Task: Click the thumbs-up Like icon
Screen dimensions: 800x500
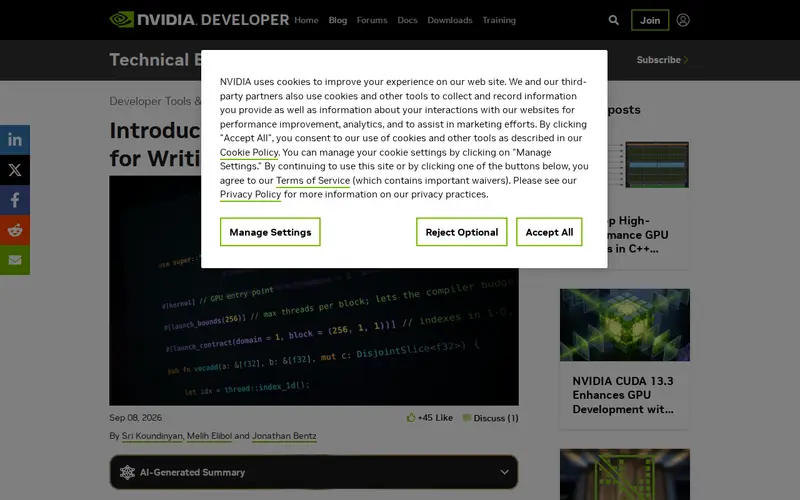Action: click(411, 417)
